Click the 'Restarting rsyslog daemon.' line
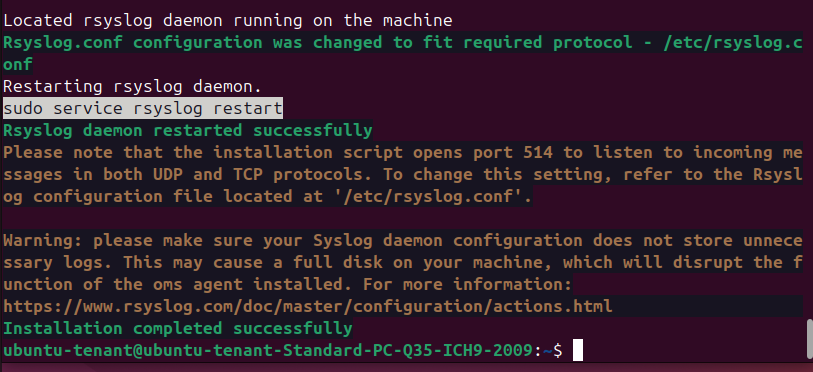The height and width of the screenshot is (372, 813). 132,87
